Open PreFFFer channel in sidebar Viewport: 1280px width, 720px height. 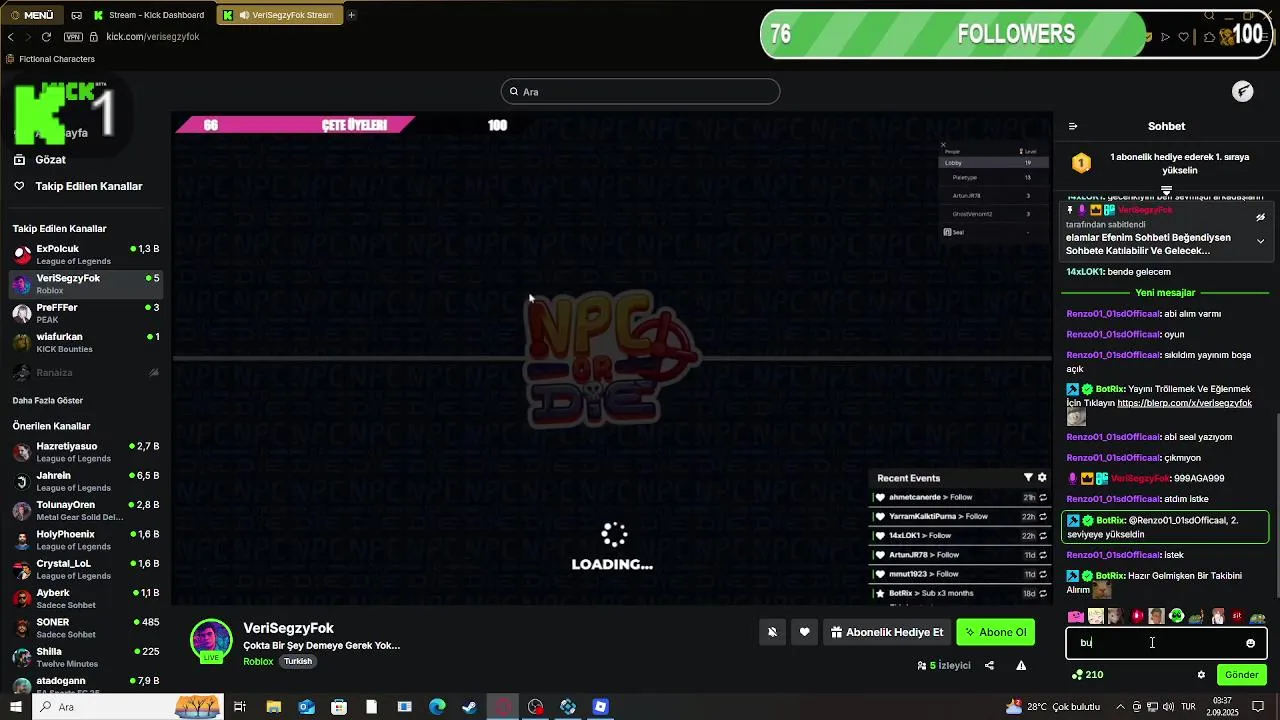(x=85, y=313)
